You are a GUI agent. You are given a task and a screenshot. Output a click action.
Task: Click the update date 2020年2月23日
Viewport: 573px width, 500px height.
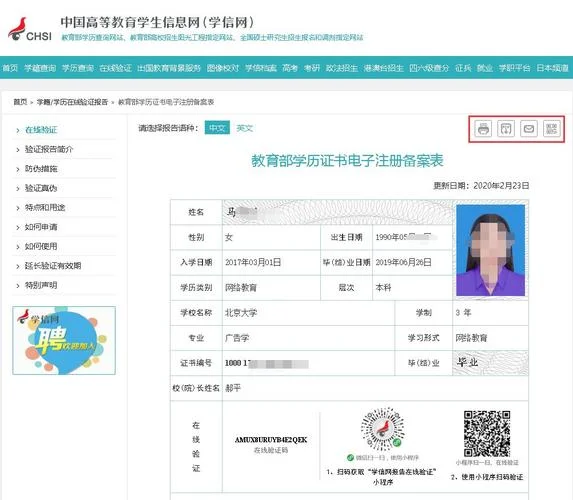click(x=501, y=186)
